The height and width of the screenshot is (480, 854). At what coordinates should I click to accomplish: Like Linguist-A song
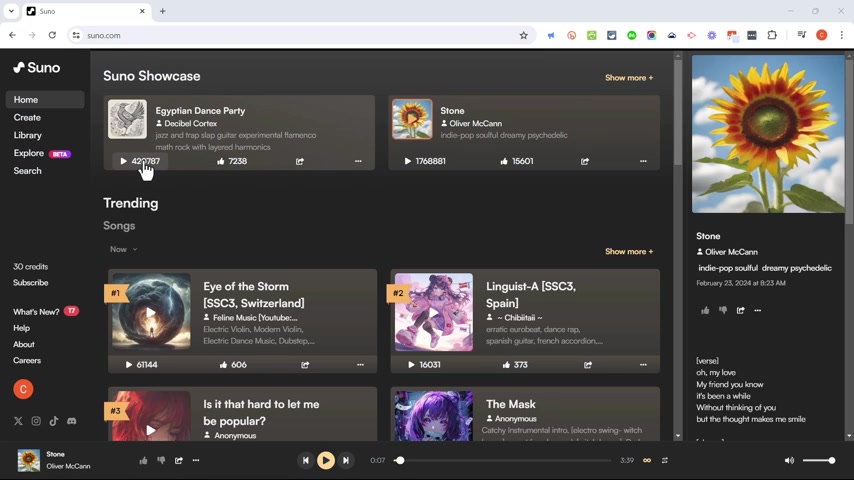coord(515,364)
